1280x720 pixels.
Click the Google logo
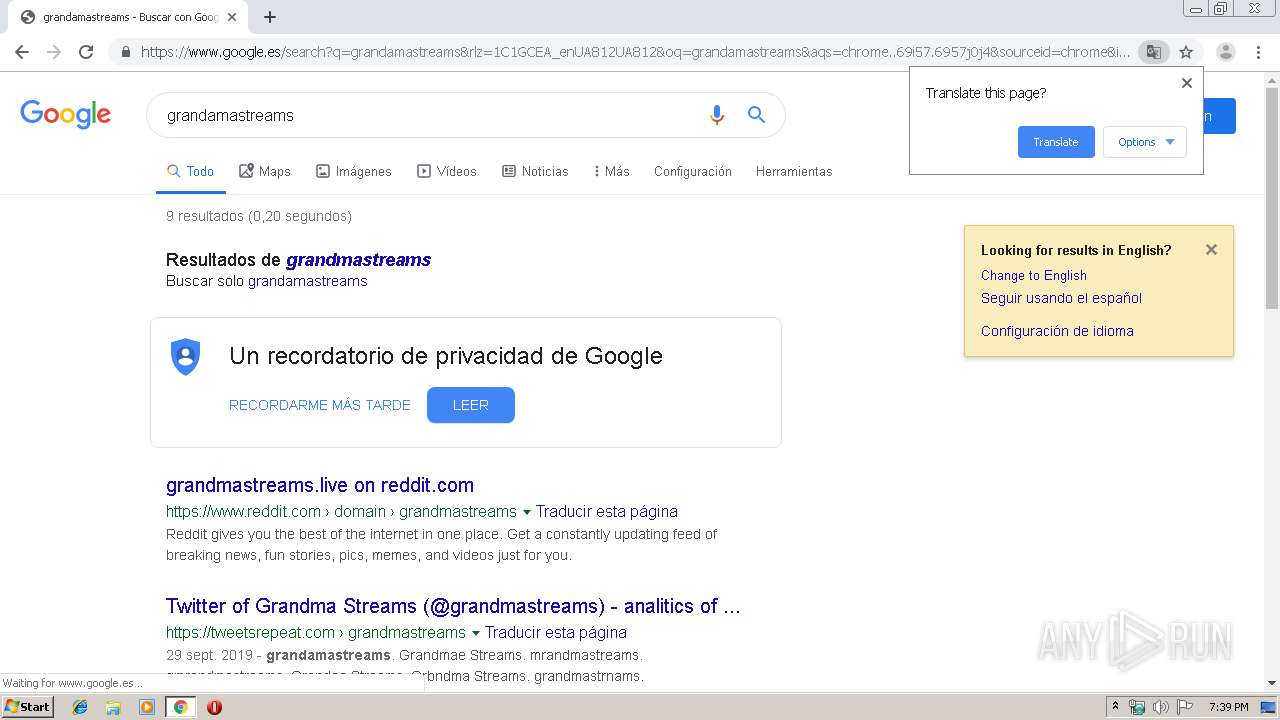[65, 114]
